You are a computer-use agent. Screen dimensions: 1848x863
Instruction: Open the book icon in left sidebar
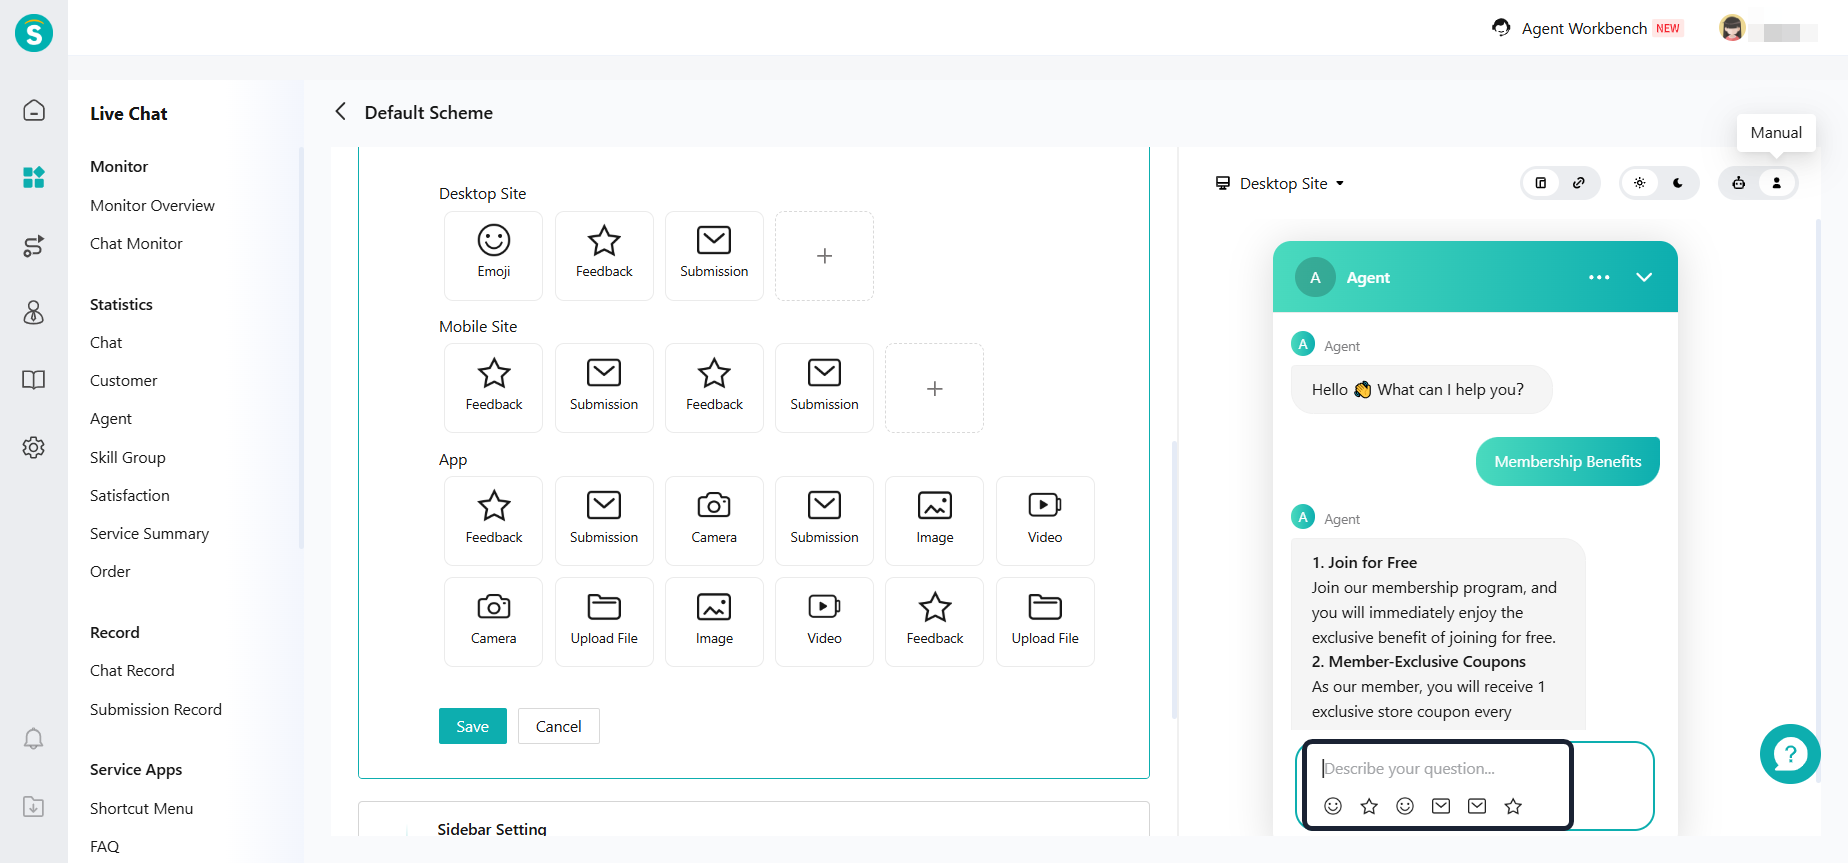pos(34,380)
